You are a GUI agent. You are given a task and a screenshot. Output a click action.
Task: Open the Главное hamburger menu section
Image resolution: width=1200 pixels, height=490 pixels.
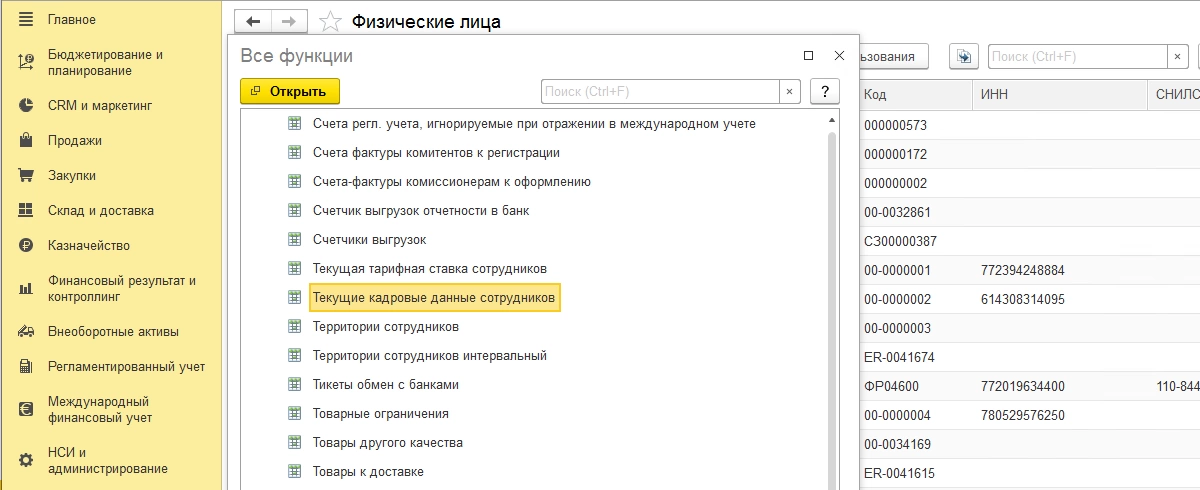(x=71, y=20)
